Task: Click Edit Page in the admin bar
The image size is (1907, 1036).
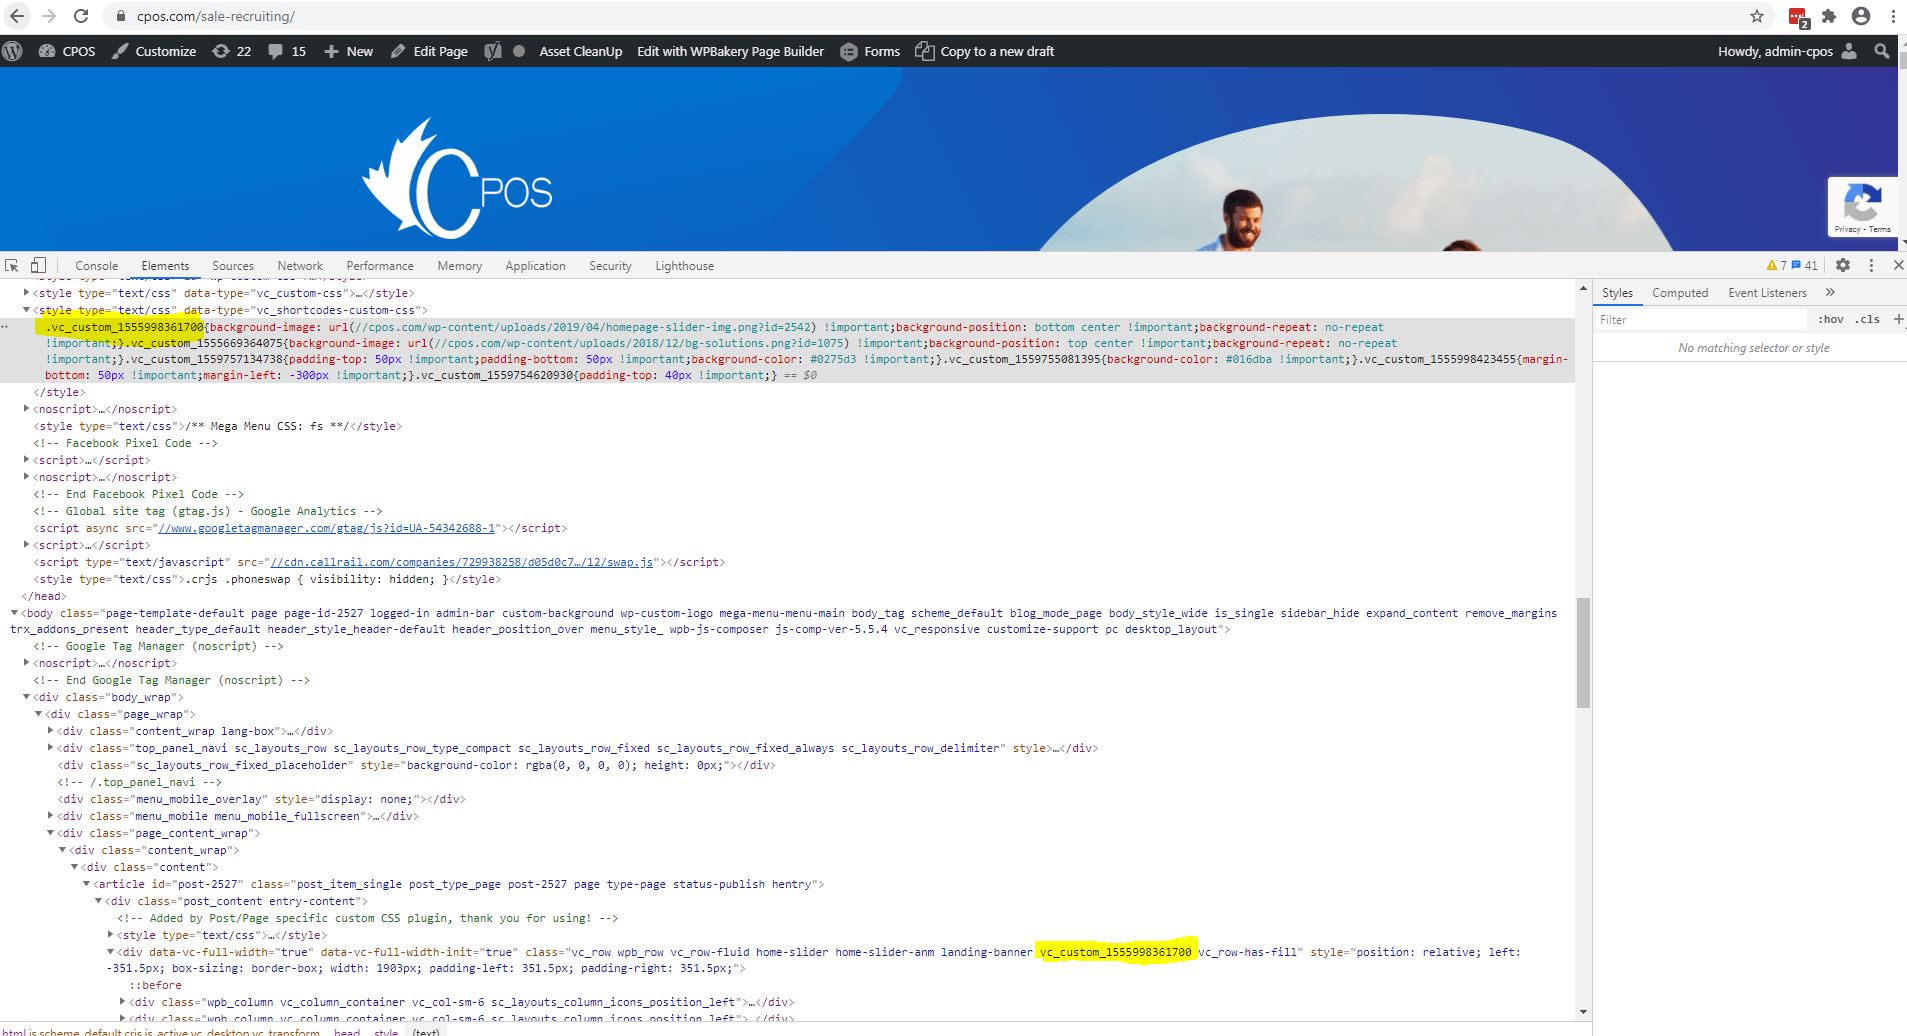Action: (429, 51)
